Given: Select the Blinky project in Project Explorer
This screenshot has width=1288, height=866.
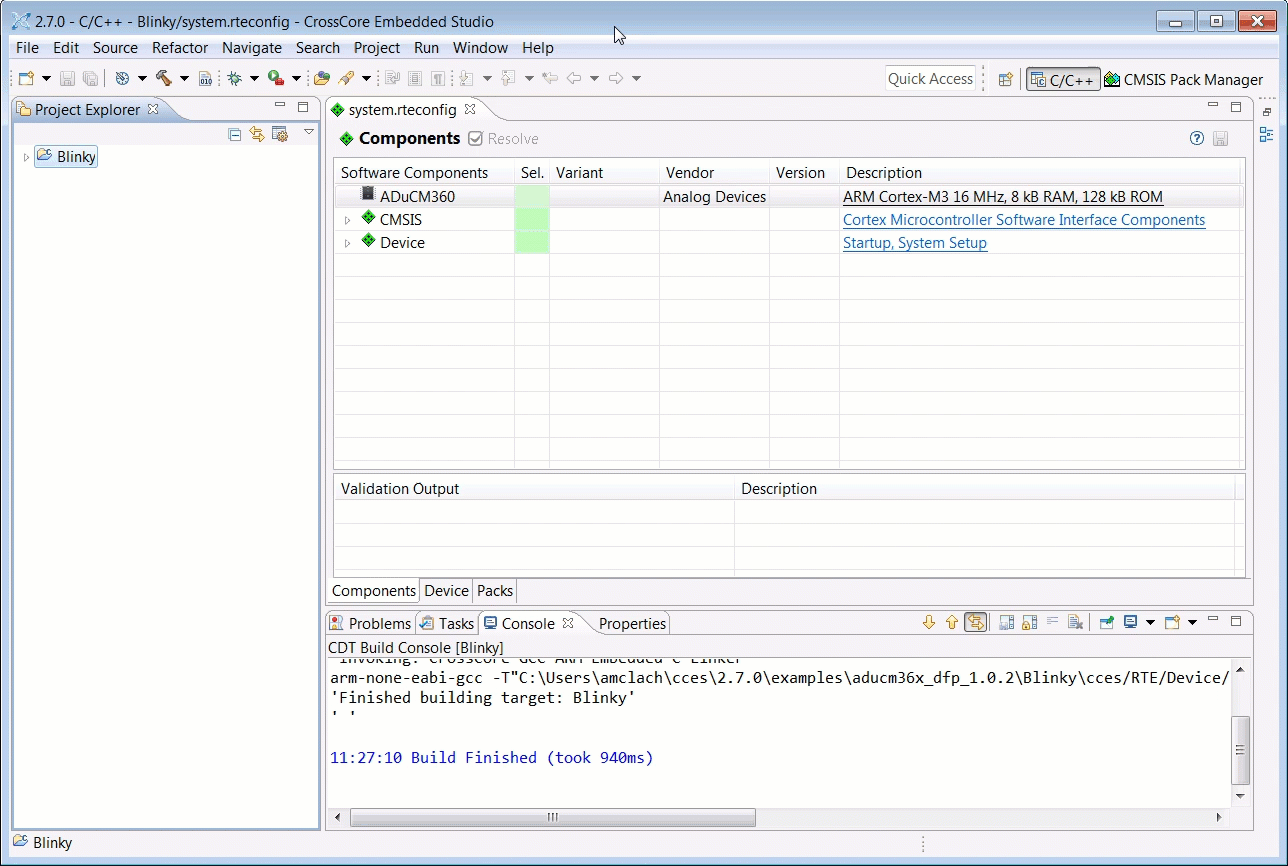Looking at the screenshot, I should [x=66, y=157].
